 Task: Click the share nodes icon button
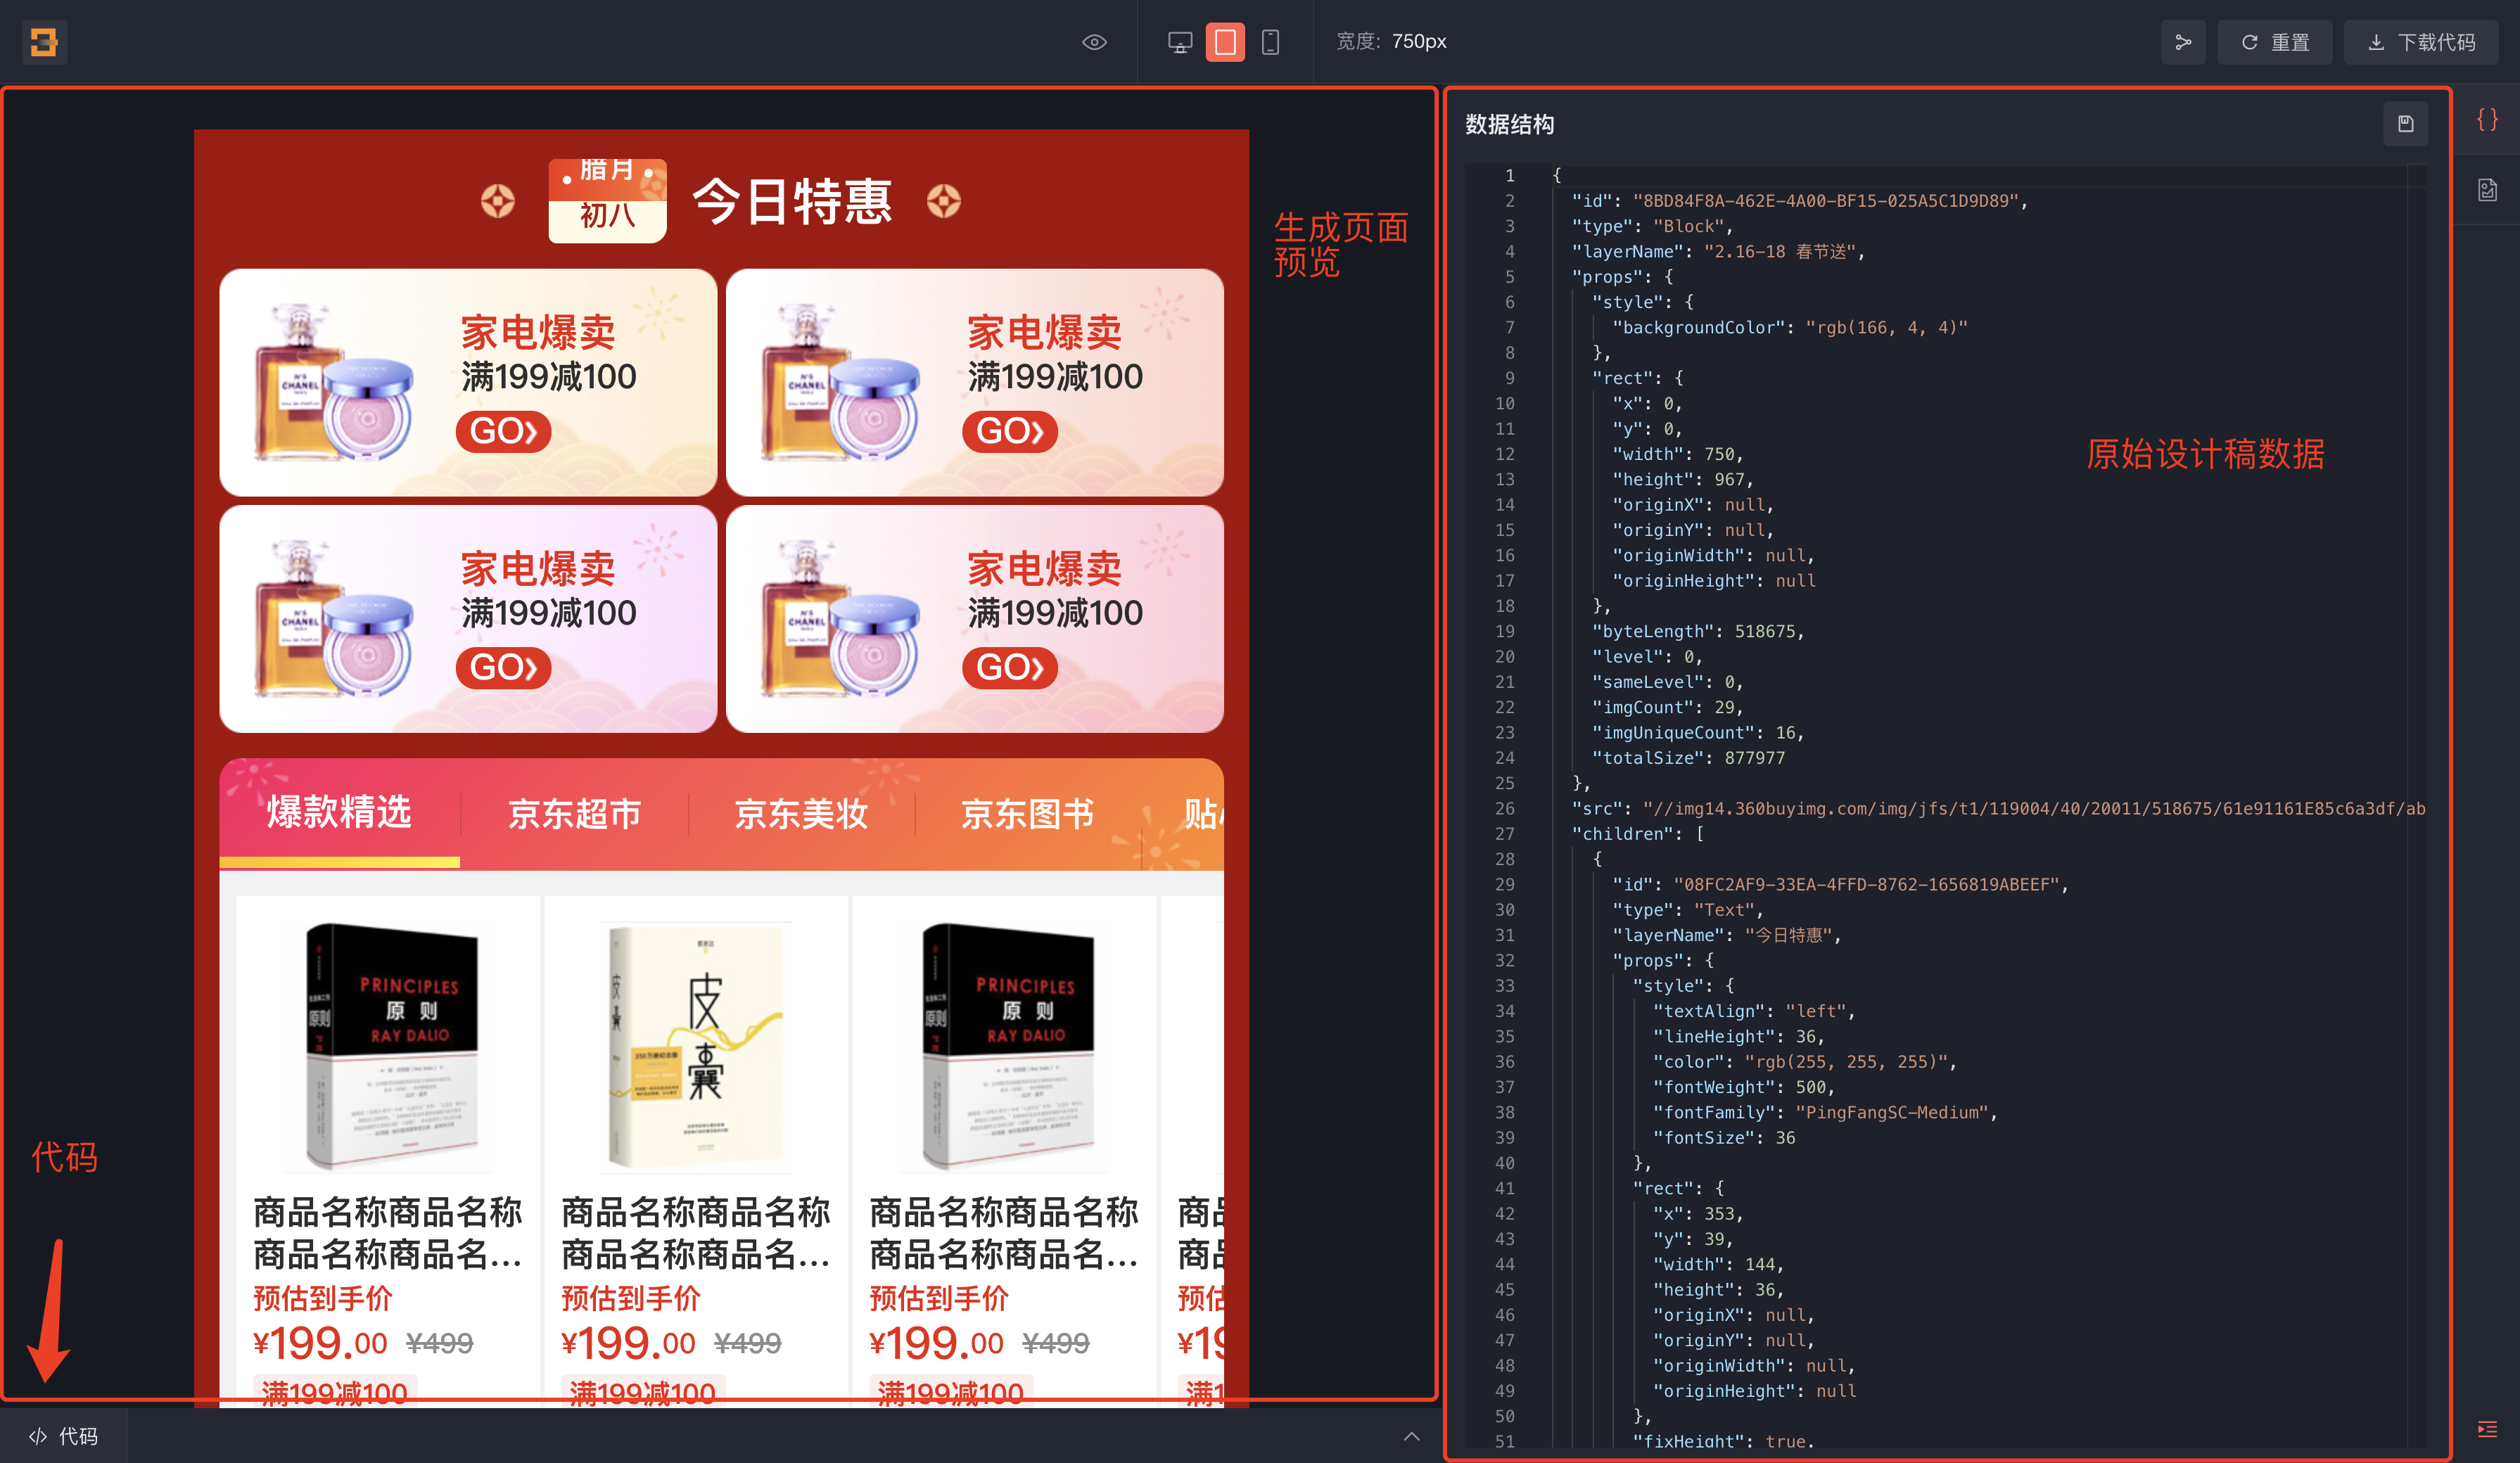click(x=2183, y=42)
